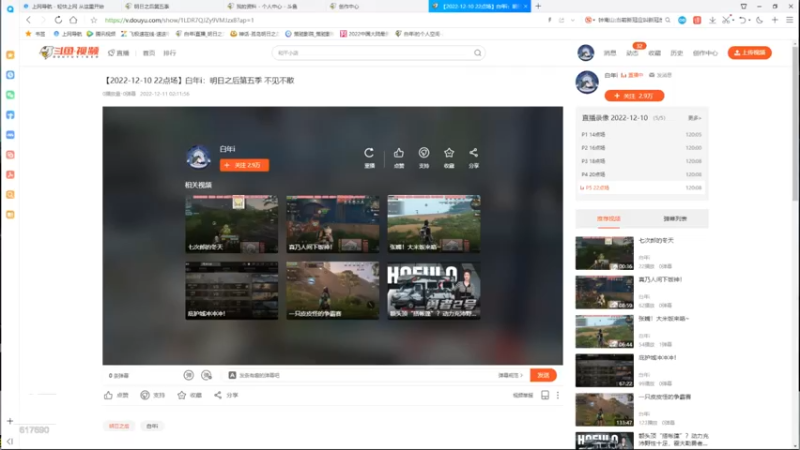Open sidebar video thumbnail with duration 06:44
800x450 pixels.
pyautogui.click(x=605, y=332)
